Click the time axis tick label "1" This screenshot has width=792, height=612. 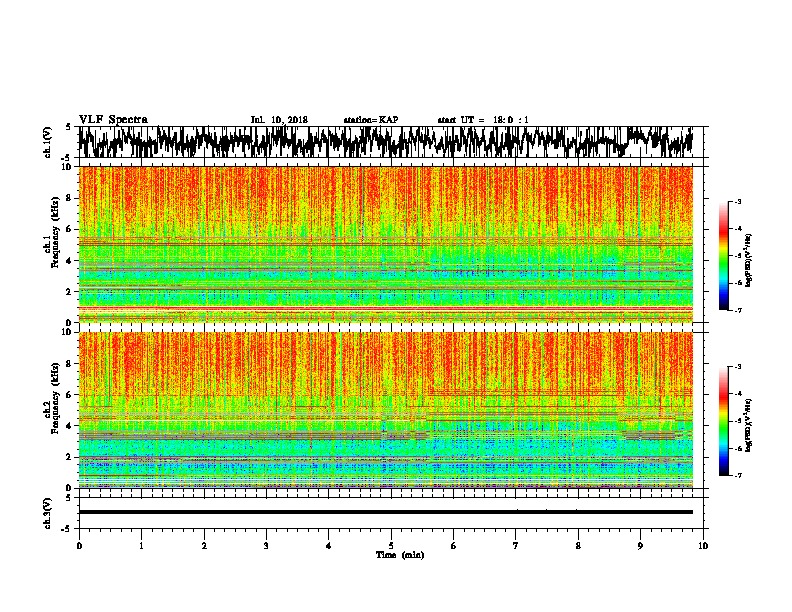pyautogui.click(x=141, y=546)
